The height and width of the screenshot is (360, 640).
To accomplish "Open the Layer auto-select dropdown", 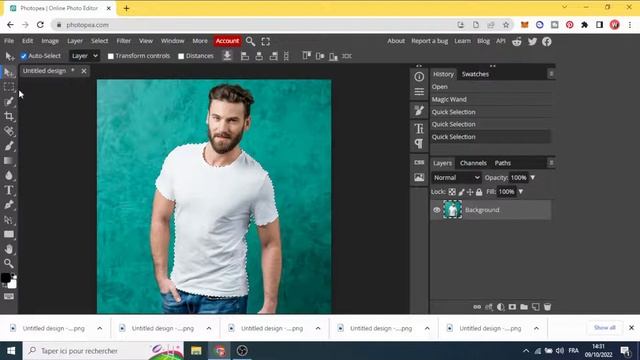I will pos(84,56).
